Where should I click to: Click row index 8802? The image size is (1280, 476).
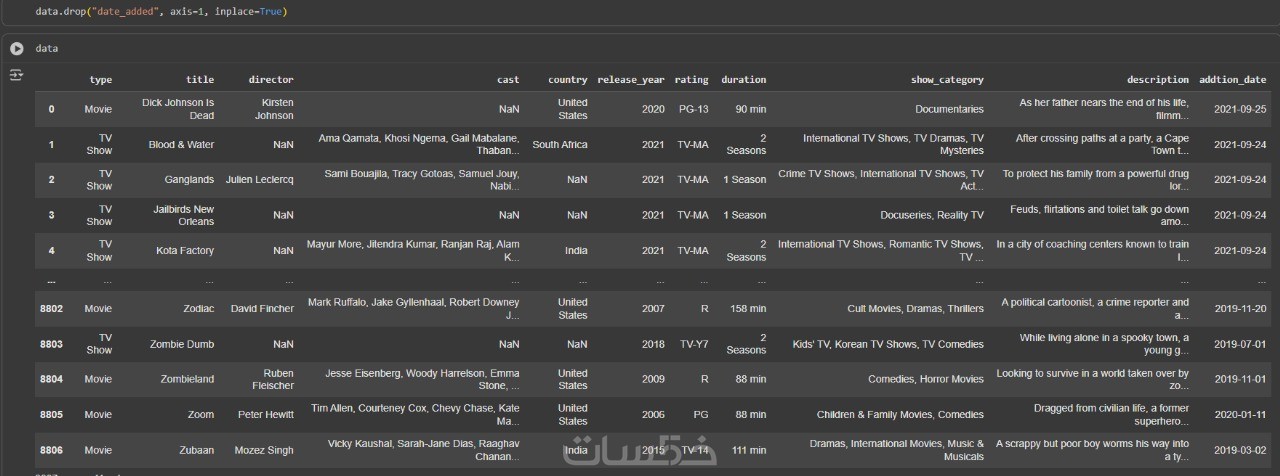(51, 308)
